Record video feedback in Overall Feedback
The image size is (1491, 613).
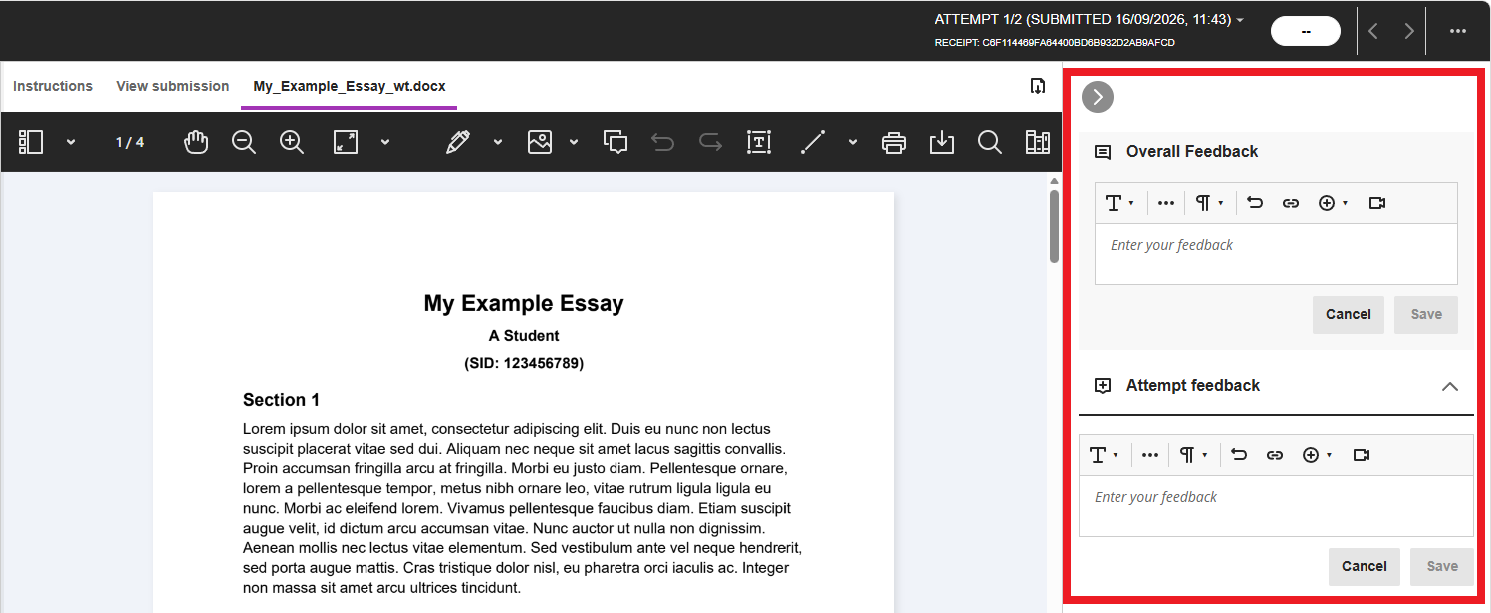point(1377,203)
